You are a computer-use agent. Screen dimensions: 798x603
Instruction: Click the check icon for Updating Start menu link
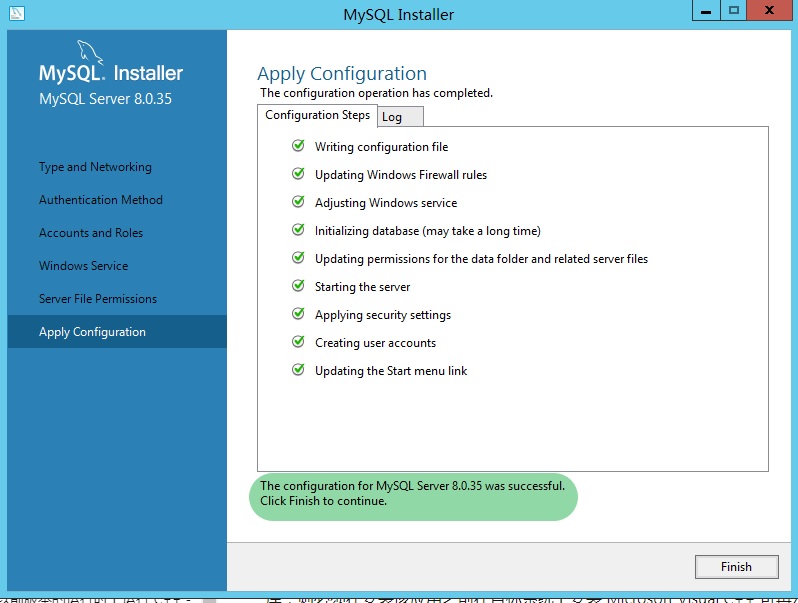298,370
